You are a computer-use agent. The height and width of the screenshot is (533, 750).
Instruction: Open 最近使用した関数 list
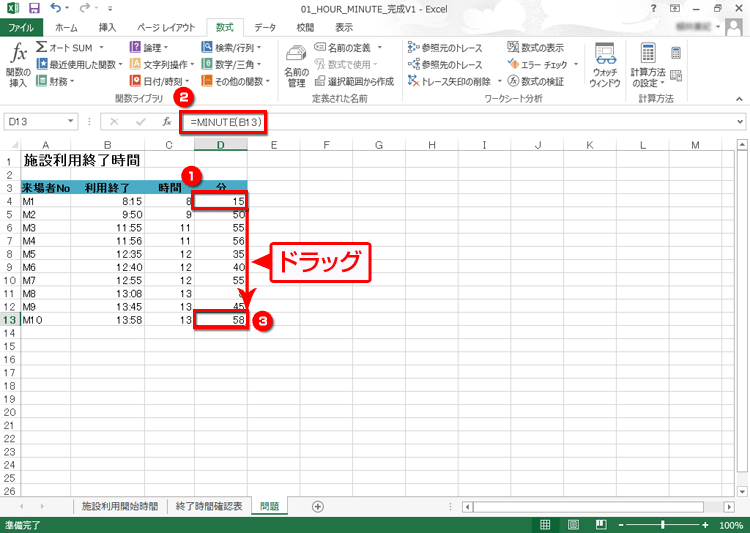tap(79, 64)
